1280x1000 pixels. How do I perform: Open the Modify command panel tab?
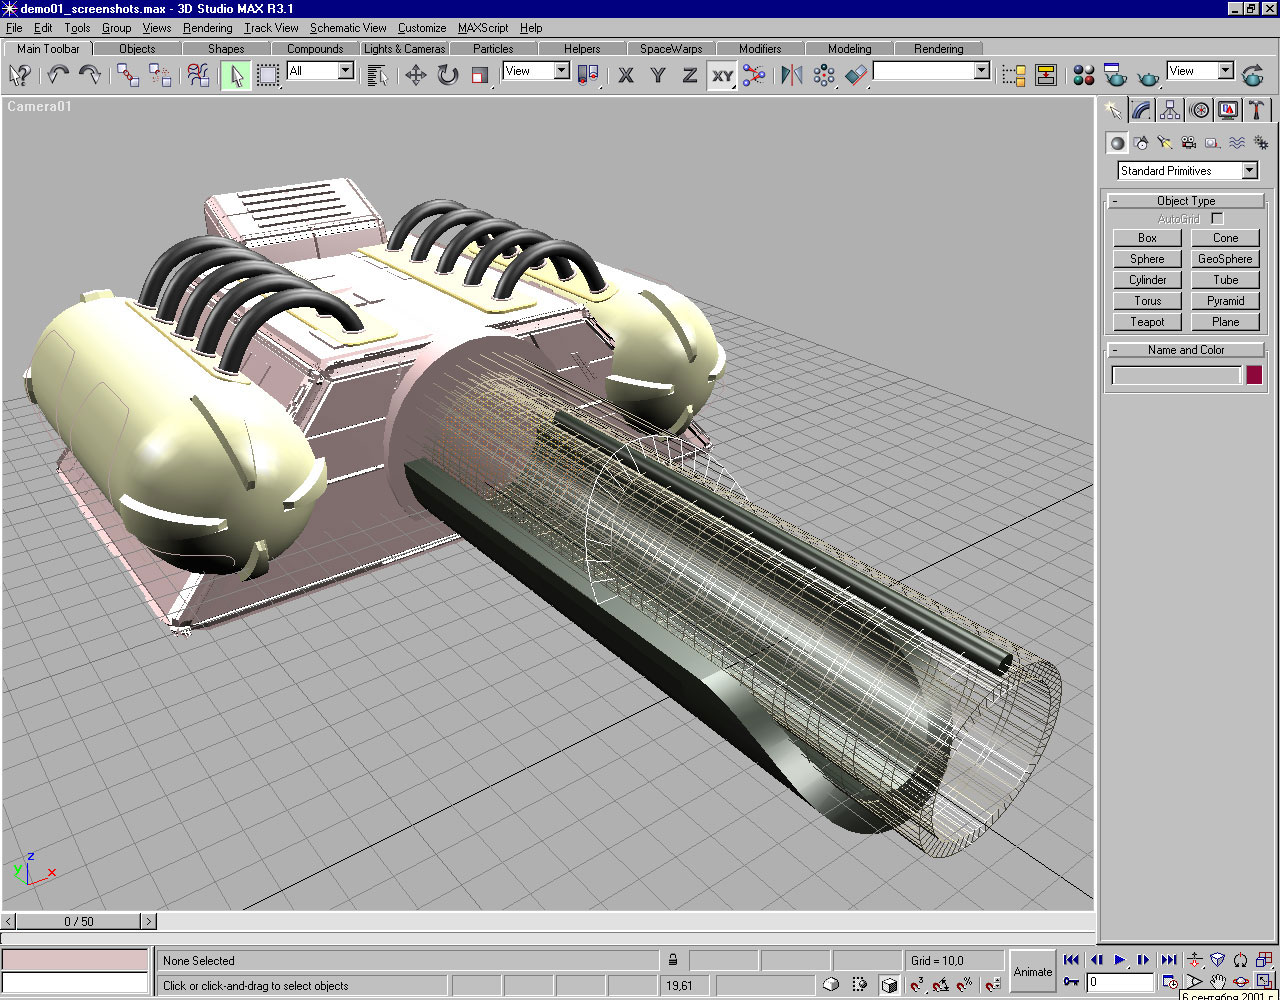(1141, 110)
